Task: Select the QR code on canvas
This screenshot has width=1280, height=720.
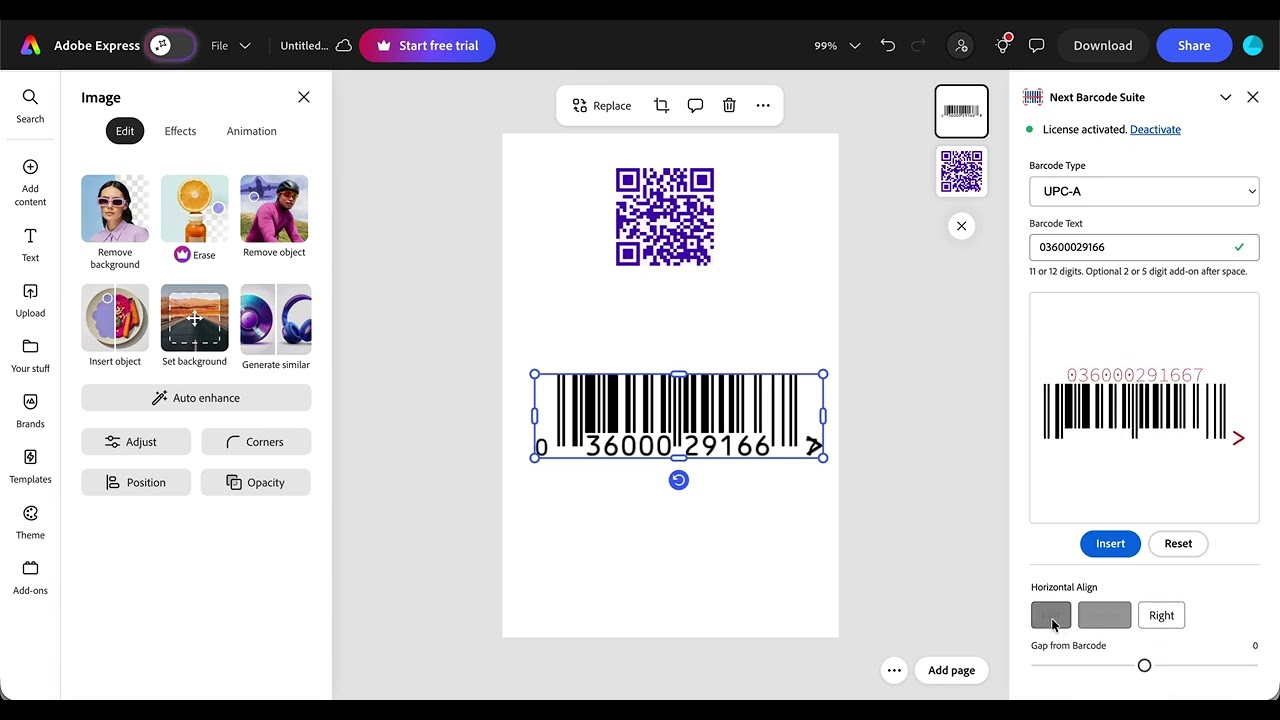Action: (665, 217)
